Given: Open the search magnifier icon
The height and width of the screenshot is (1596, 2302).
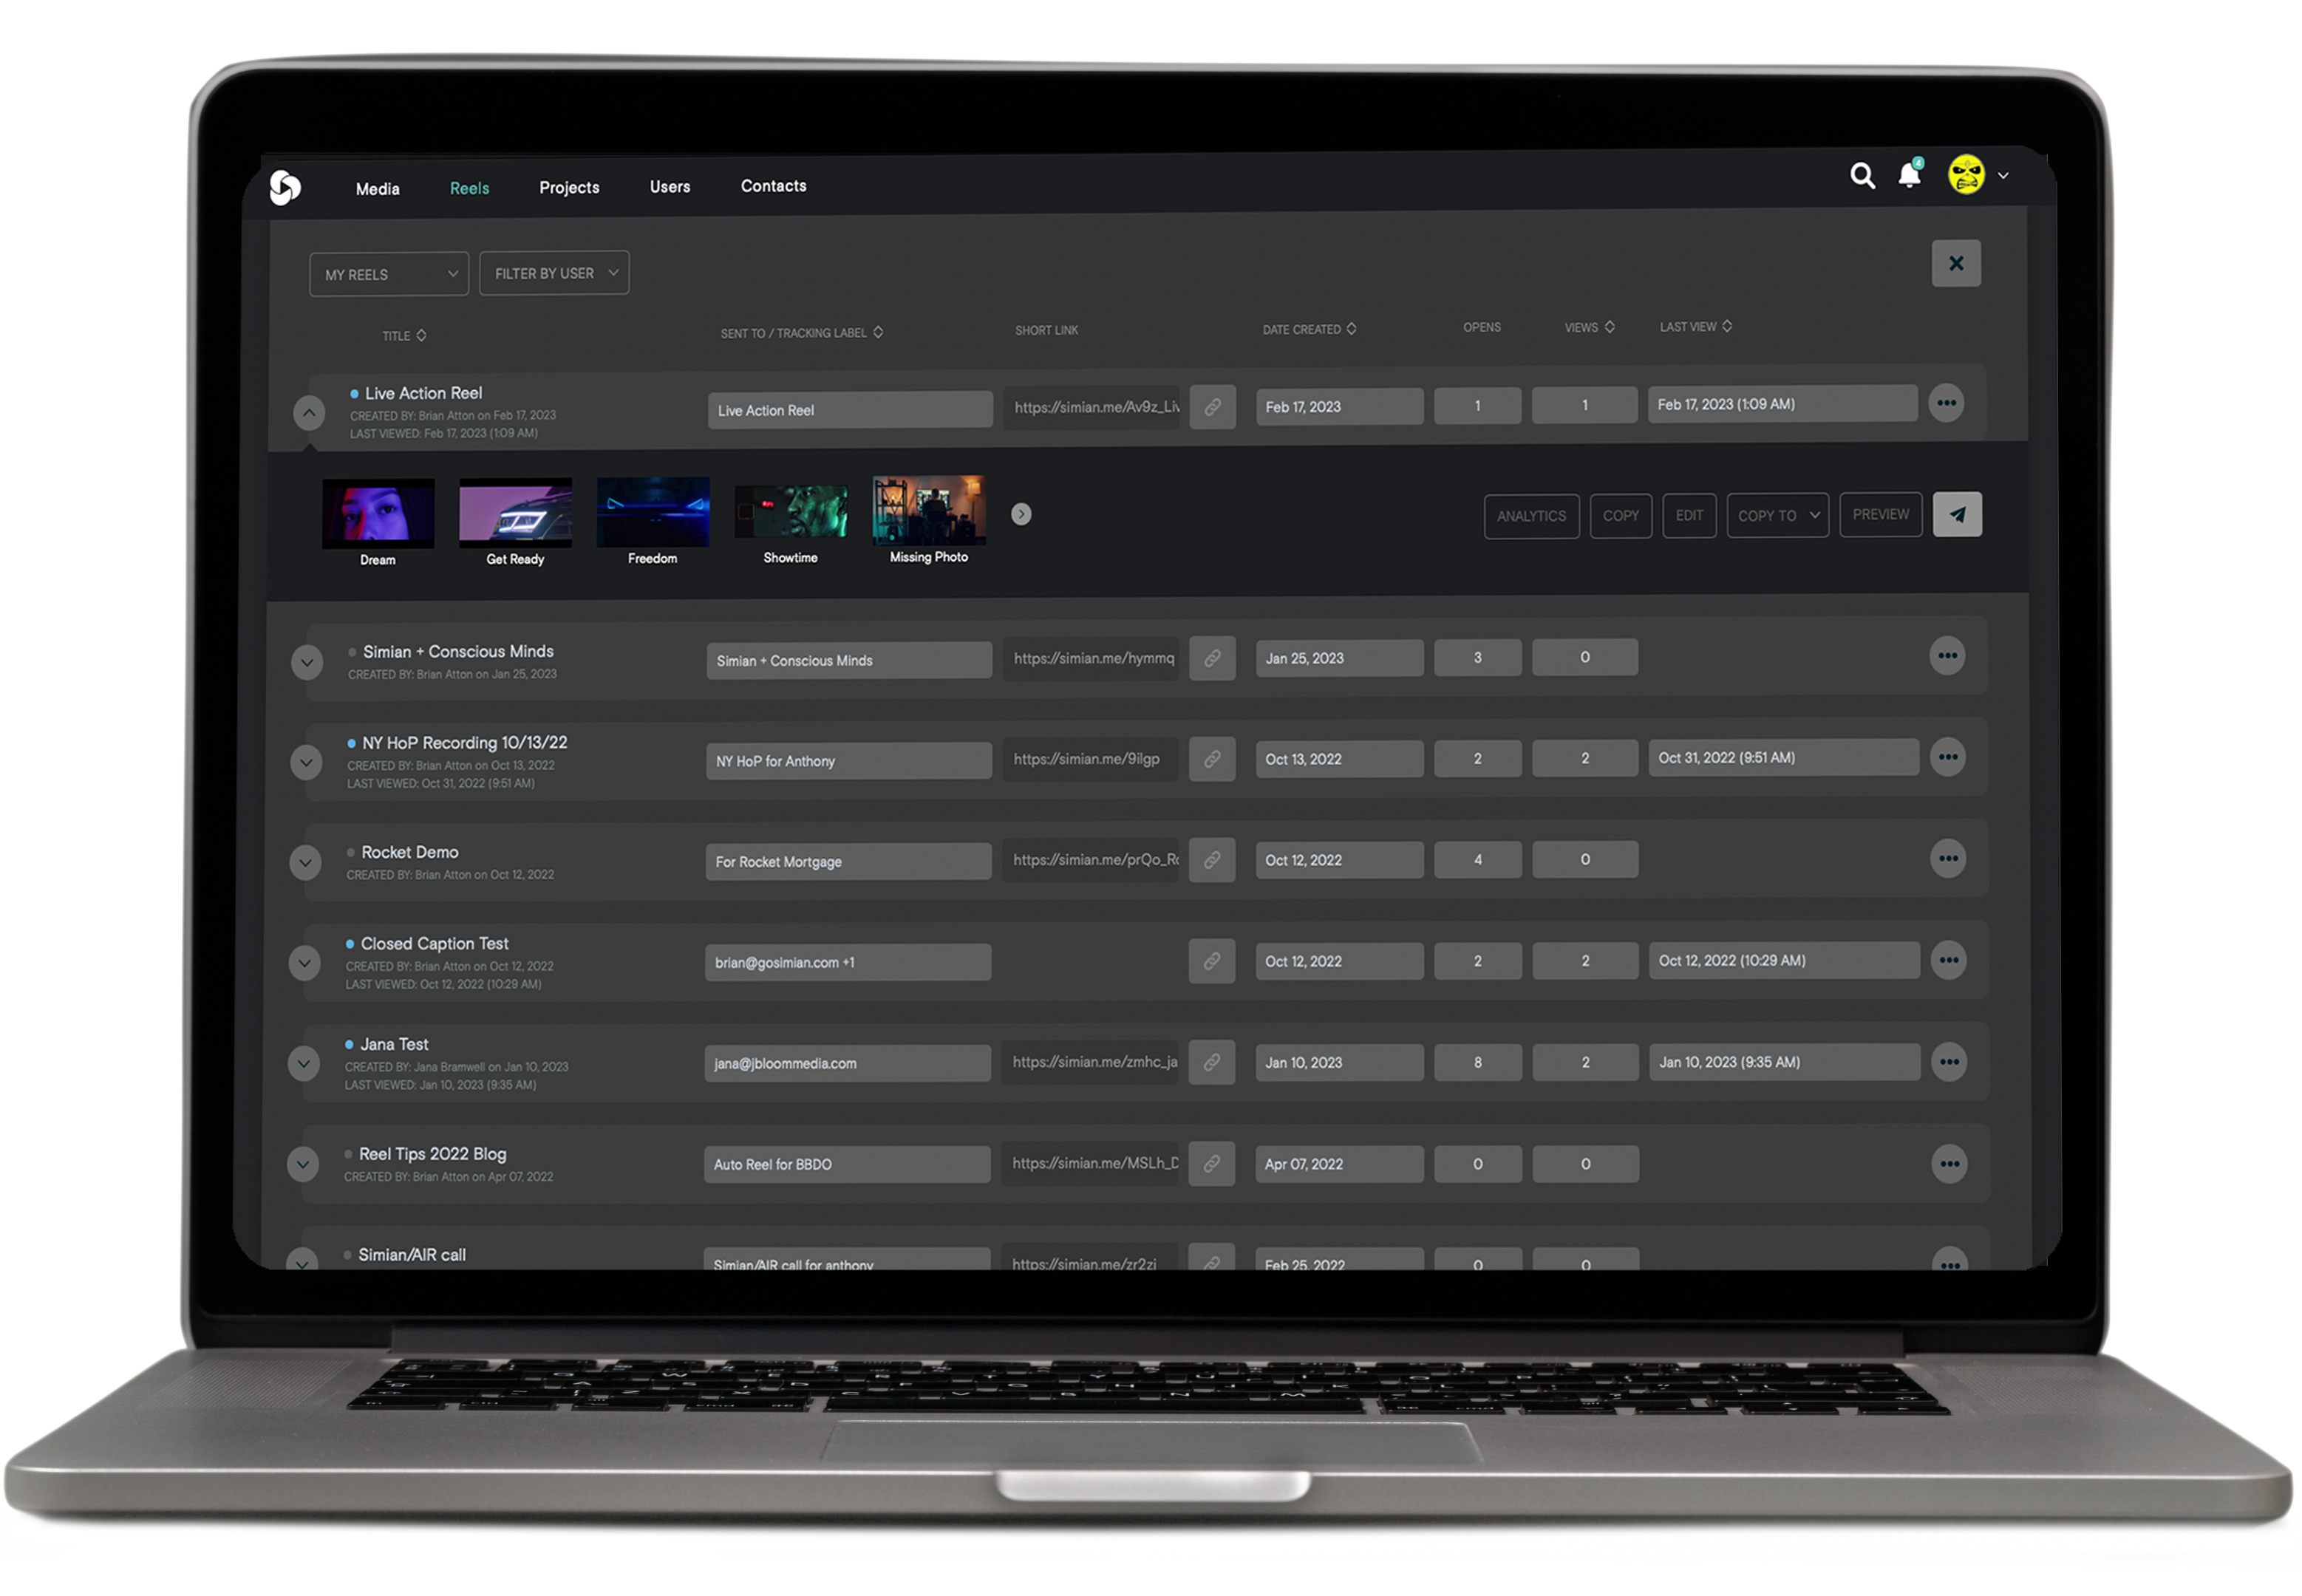Looking at the screenshot, I should click(1861, 176).
